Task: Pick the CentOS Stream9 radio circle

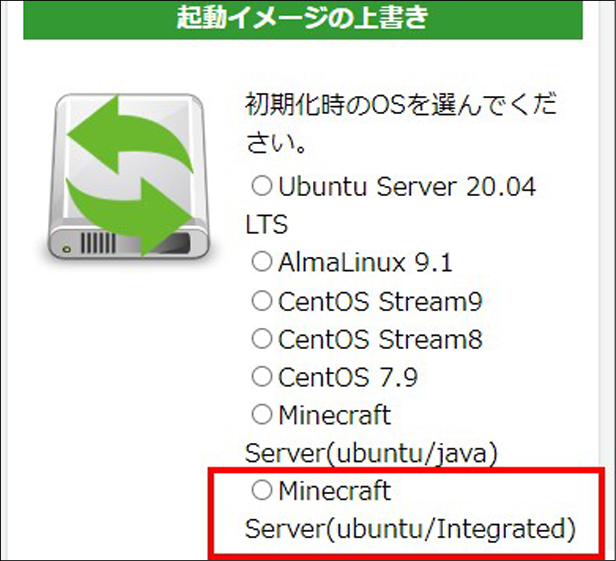Action: tap(261, 300)
